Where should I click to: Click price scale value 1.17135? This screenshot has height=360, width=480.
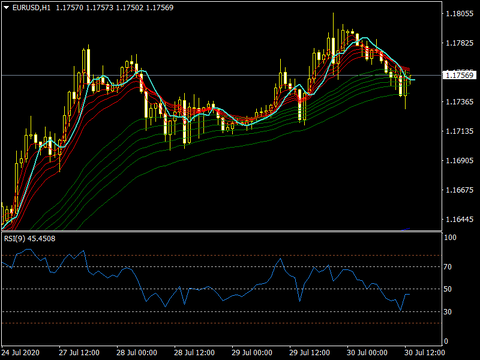(x=460, y=131)
